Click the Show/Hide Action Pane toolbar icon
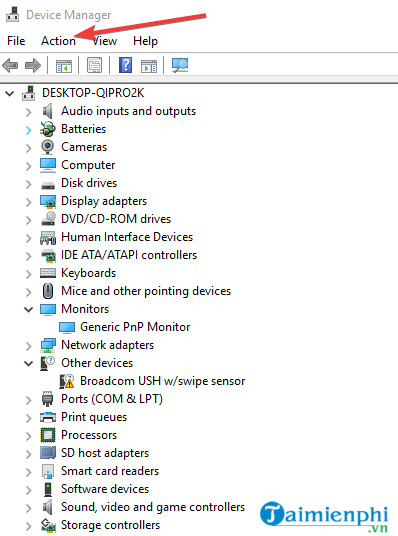This screenshot has width=398, height=536. (149, 65)
